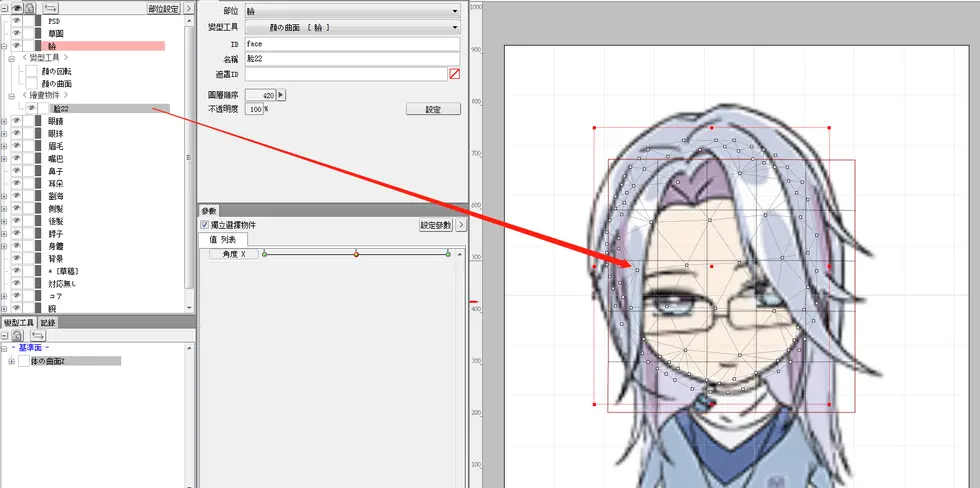Toggle the box beside 顏の曲面 deformer
This screenshot has width=980, height=488.
(31, 83)
